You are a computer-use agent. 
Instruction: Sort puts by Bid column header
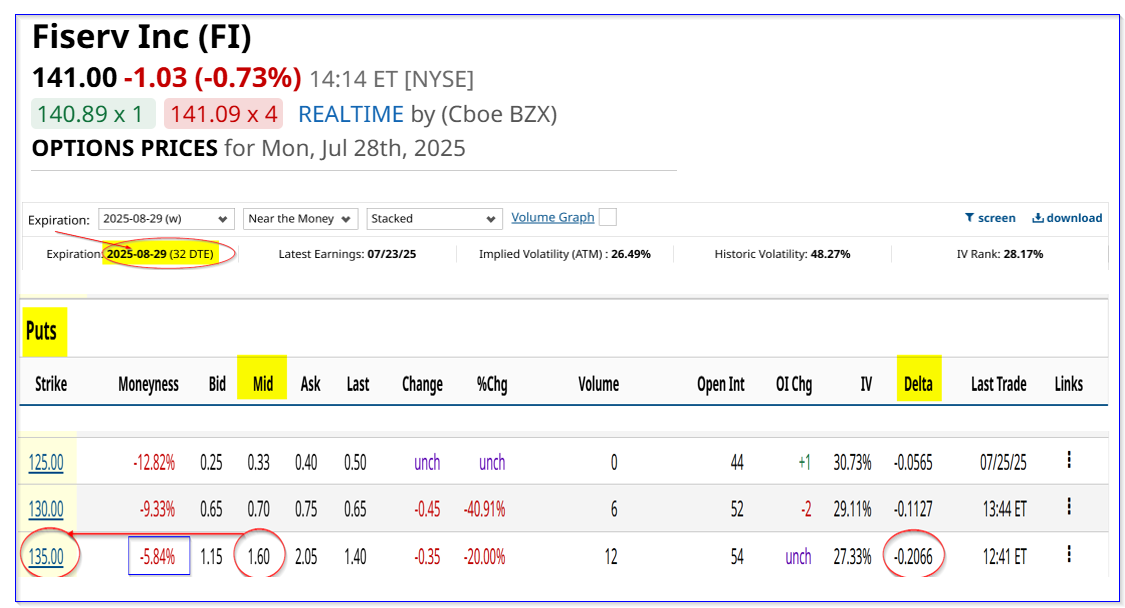point(217,384)
